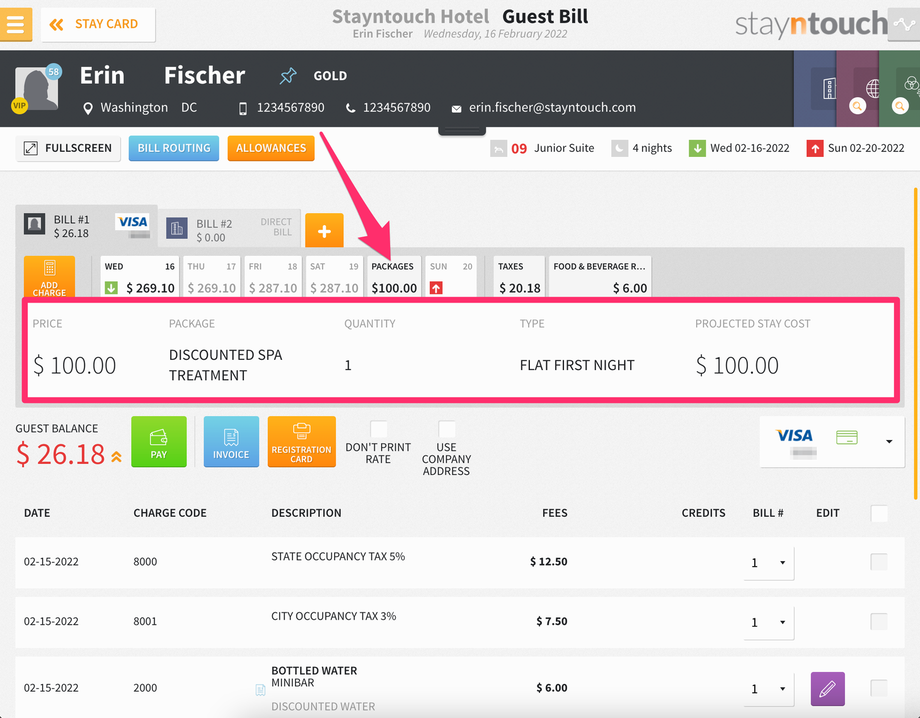Click the mobile phone icon
The image size is (920, 718).
[243, 108]
